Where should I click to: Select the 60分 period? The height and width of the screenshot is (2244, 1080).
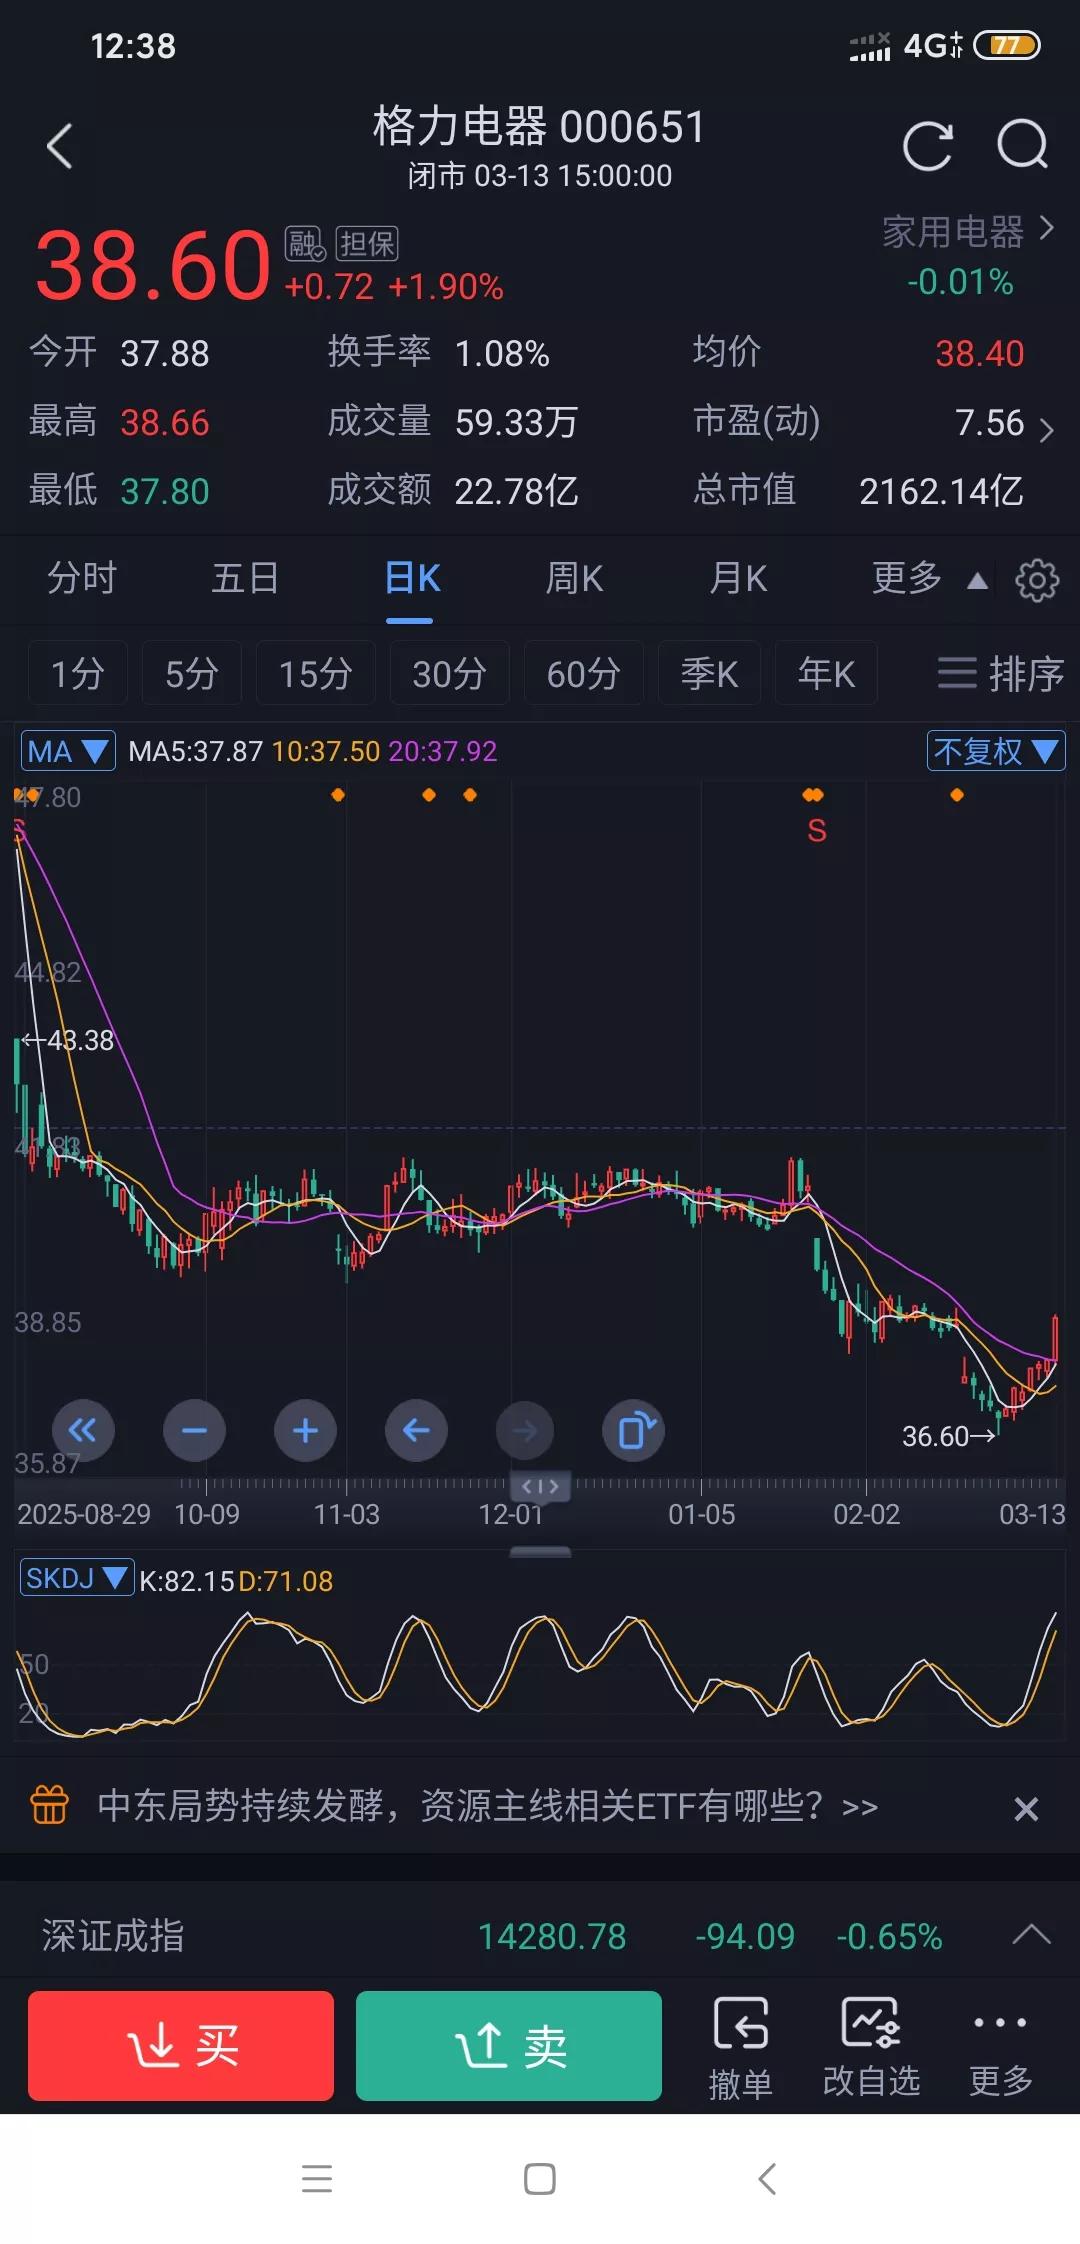tap(583, 673)
